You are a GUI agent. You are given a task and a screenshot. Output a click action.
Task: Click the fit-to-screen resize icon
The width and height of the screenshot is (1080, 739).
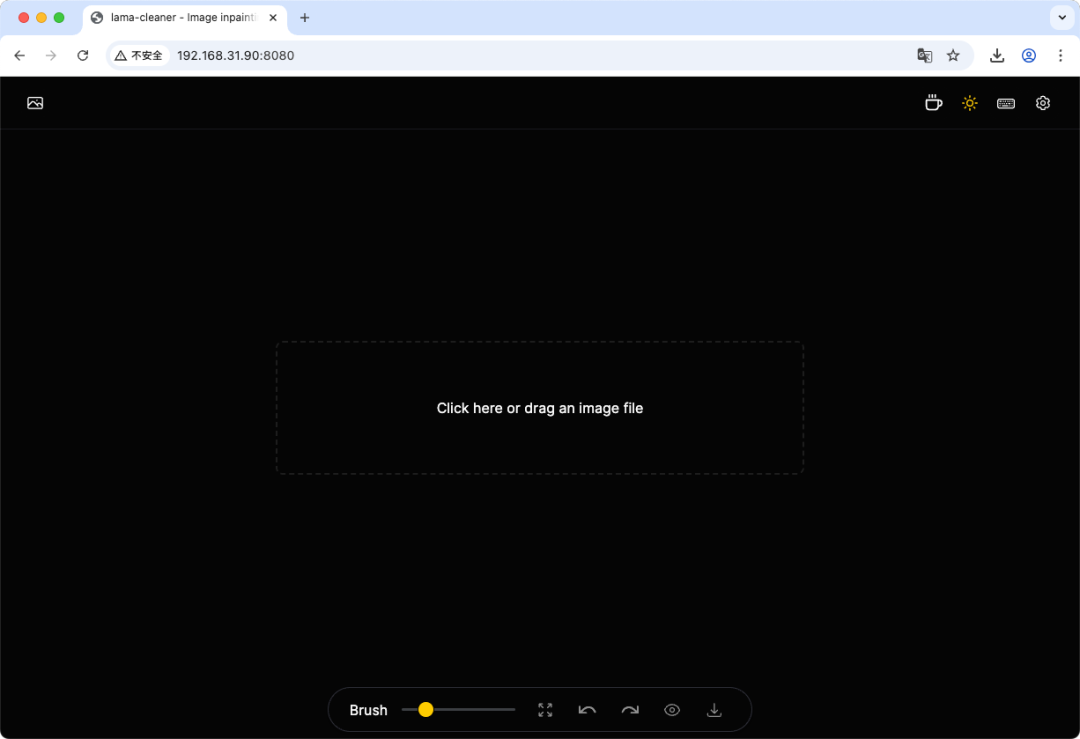[545, 709]
